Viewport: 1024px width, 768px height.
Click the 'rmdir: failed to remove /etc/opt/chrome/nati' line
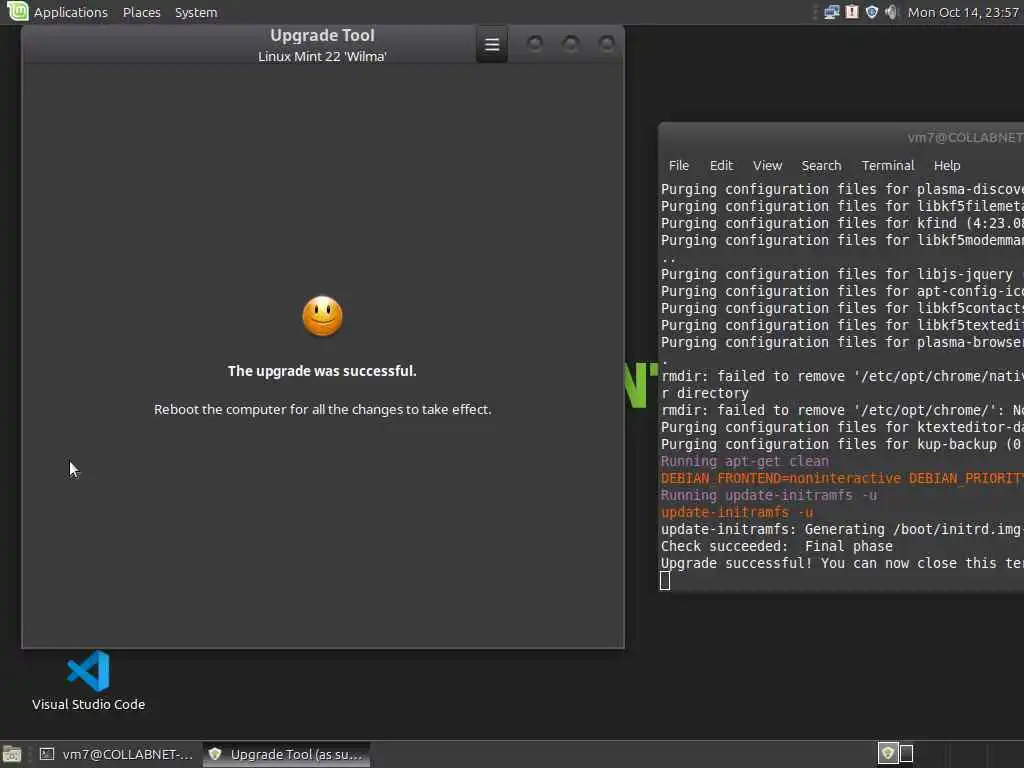[x=842, y=376]
